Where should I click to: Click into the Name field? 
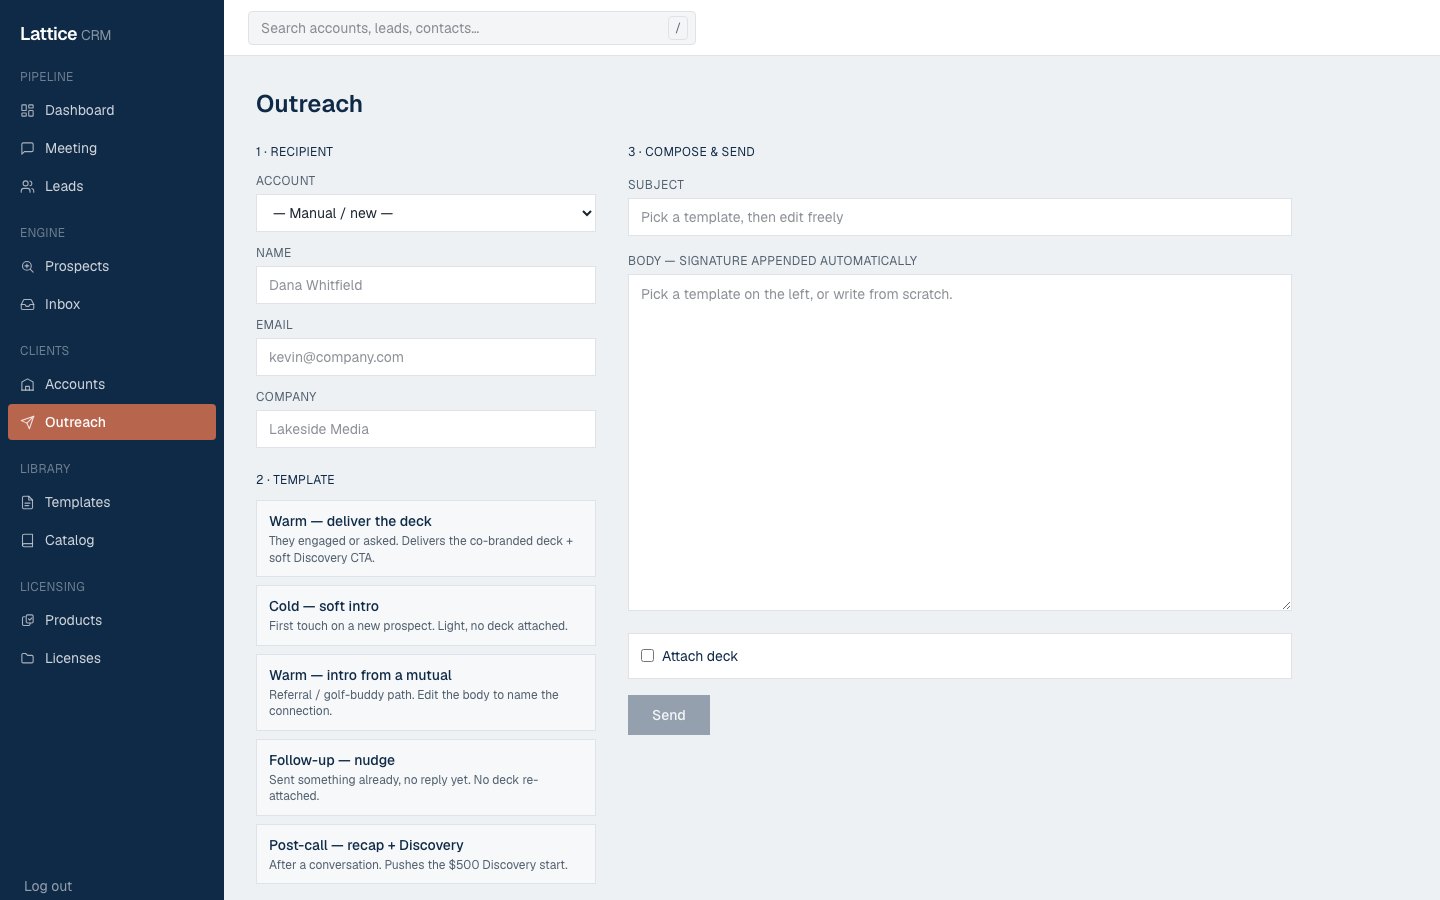coord(426,285)
